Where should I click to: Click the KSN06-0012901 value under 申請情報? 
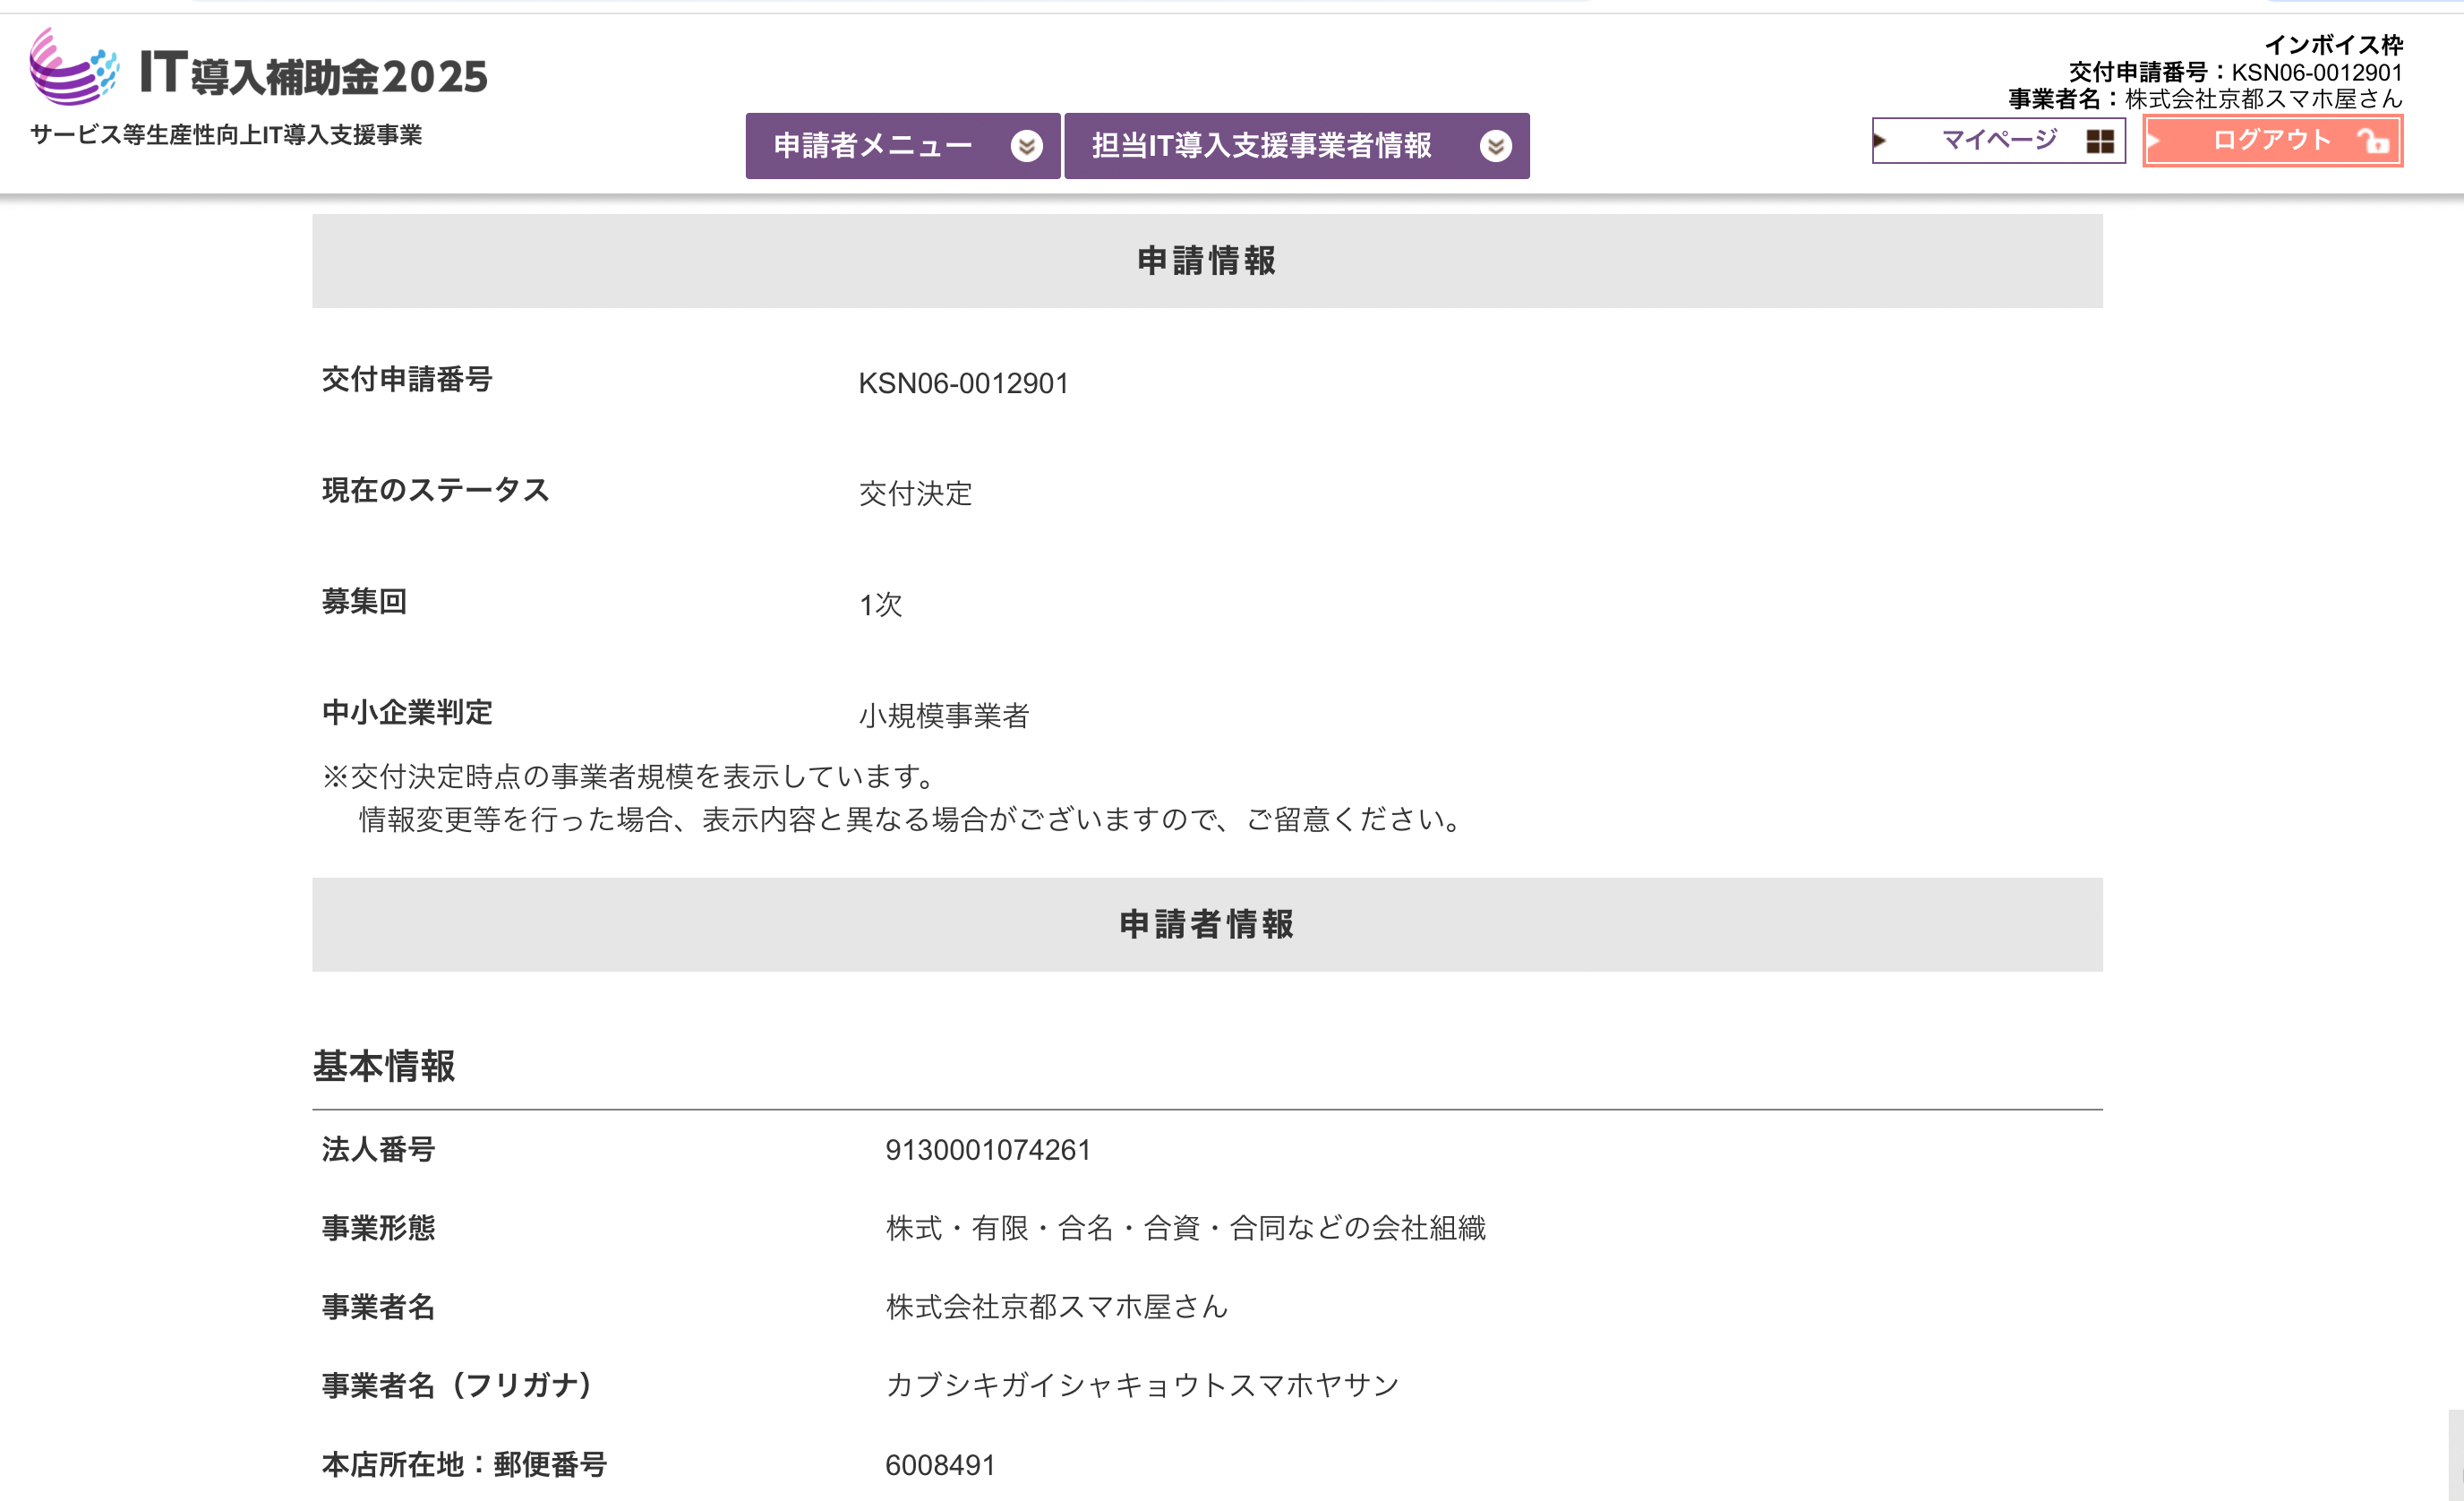pos(963,384)
